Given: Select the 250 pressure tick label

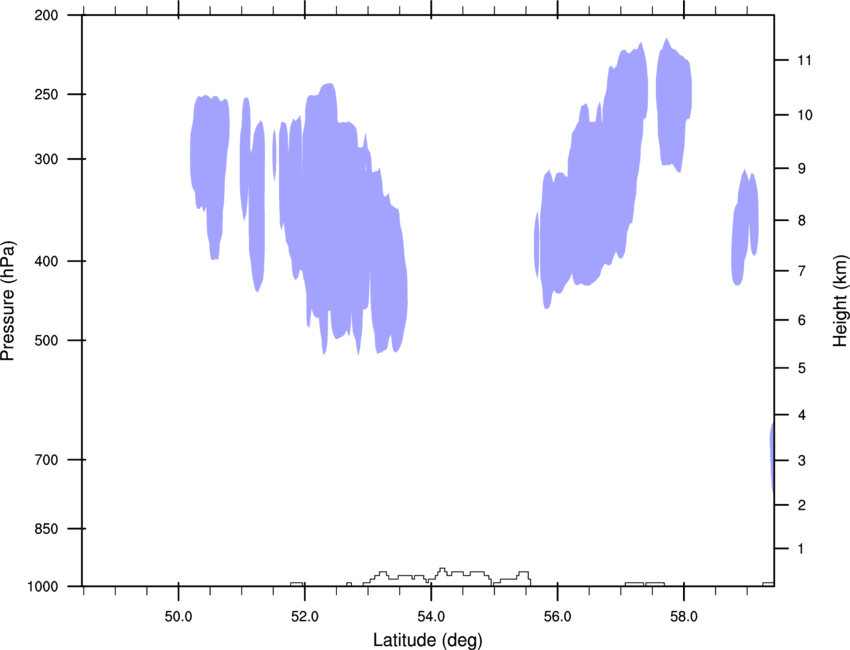Looking at the screenshot, I should pyautogui.click(x=46, y=94).
